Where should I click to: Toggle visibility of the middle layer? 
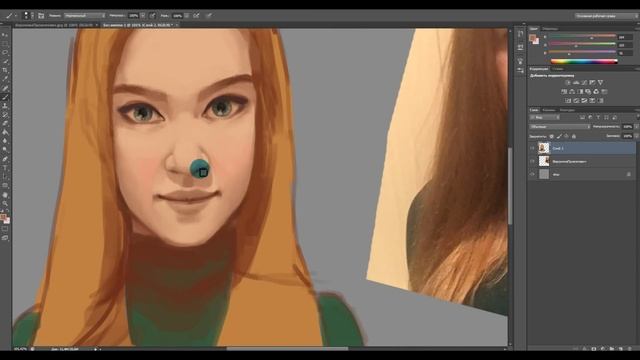(x=532, y=161)
